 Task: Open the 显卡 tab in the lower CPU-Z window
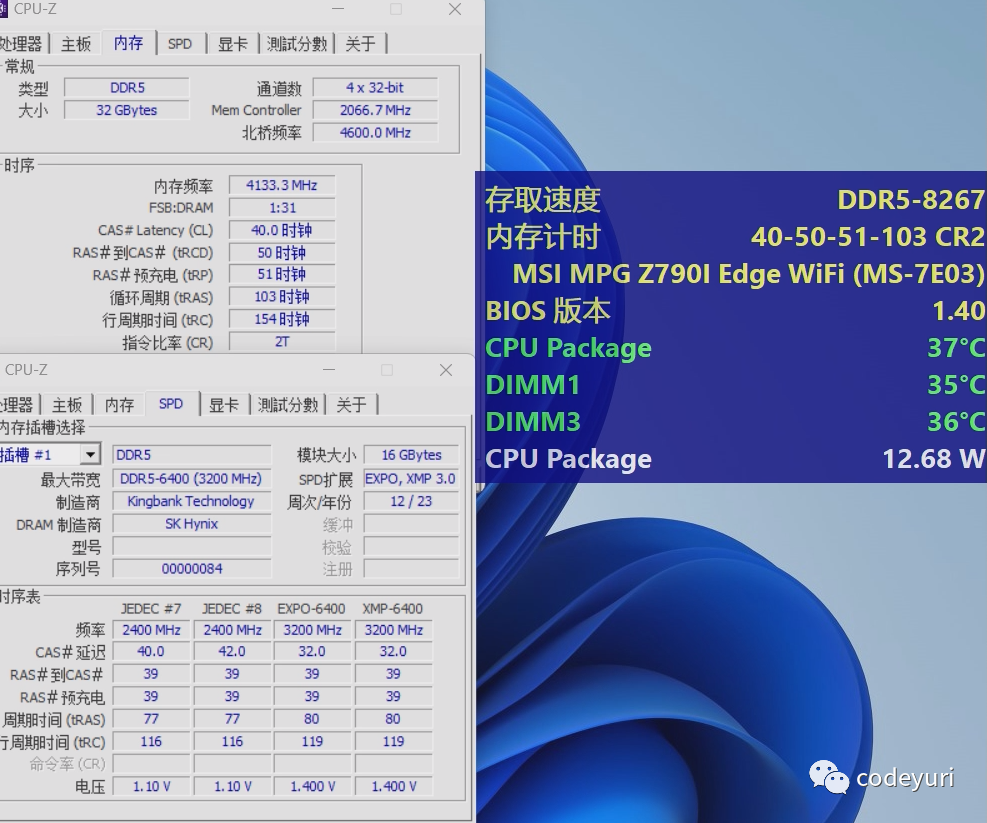223,405
